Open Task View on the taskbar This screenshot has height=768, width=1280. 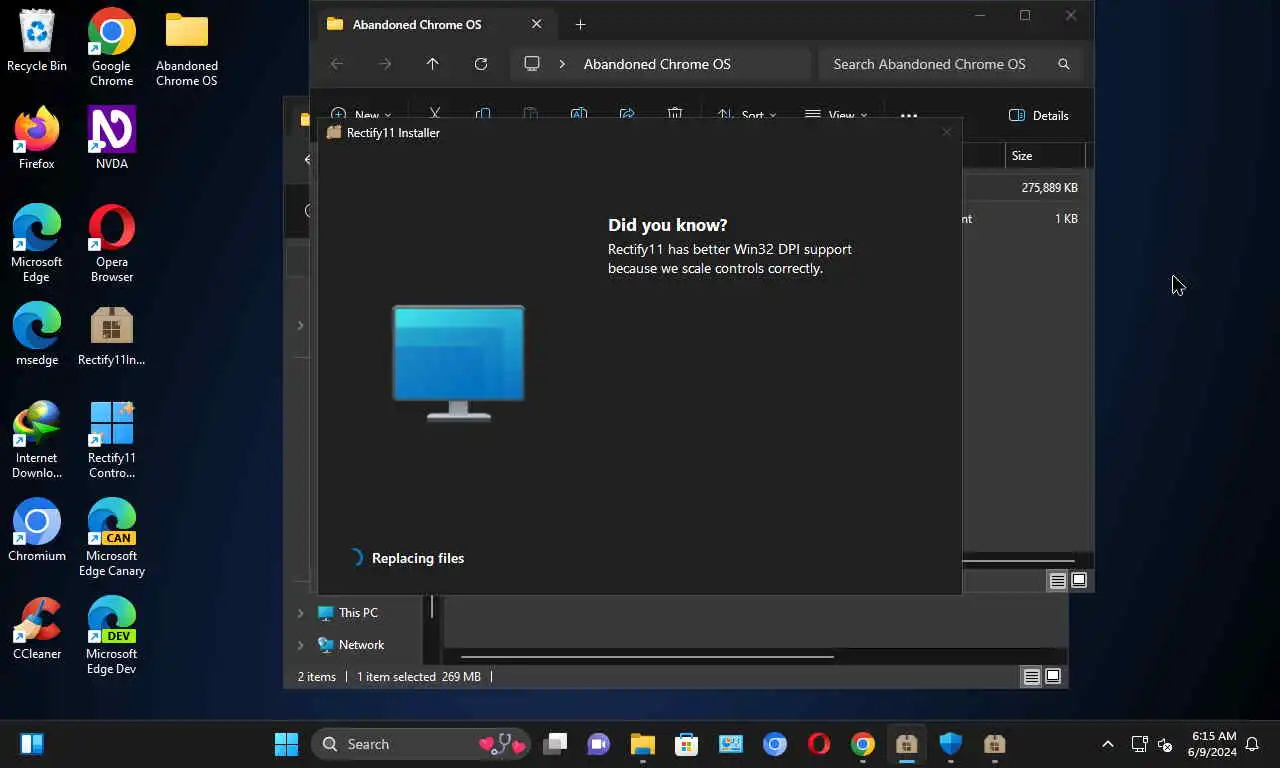click(555, 744)
